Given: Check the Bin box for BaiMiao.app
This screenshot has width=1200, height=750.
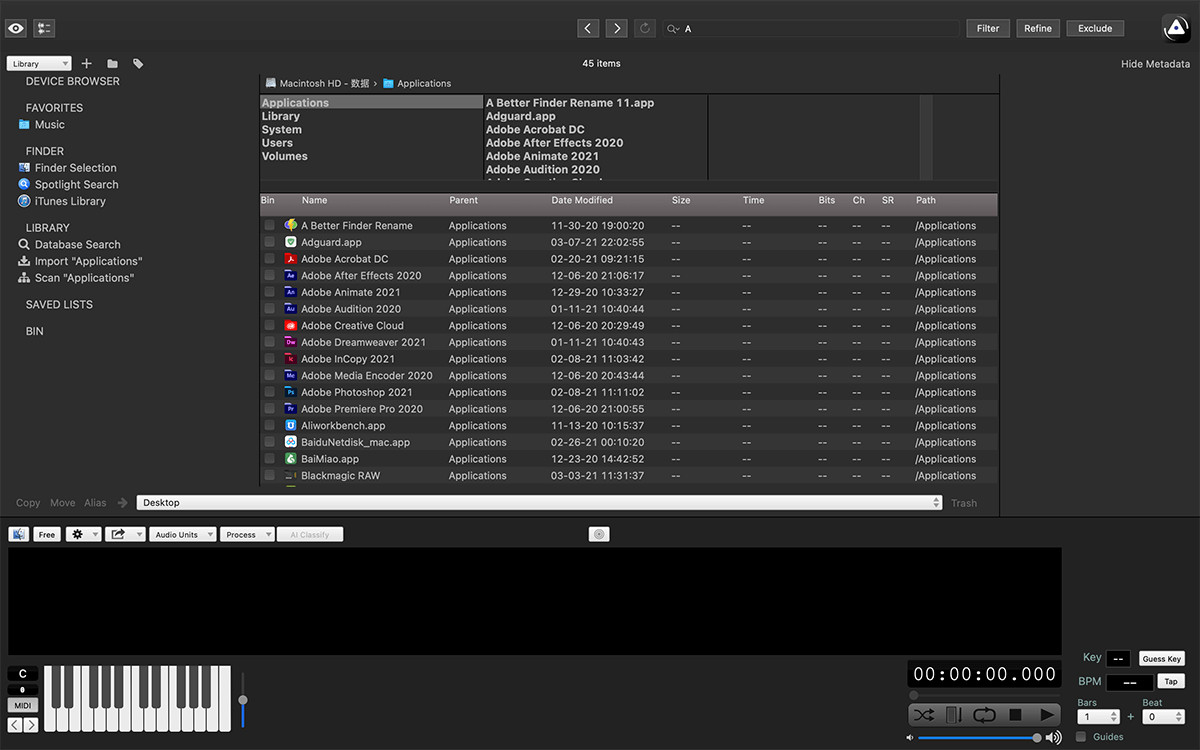Looking at the screenshot, I should (269, 459).
